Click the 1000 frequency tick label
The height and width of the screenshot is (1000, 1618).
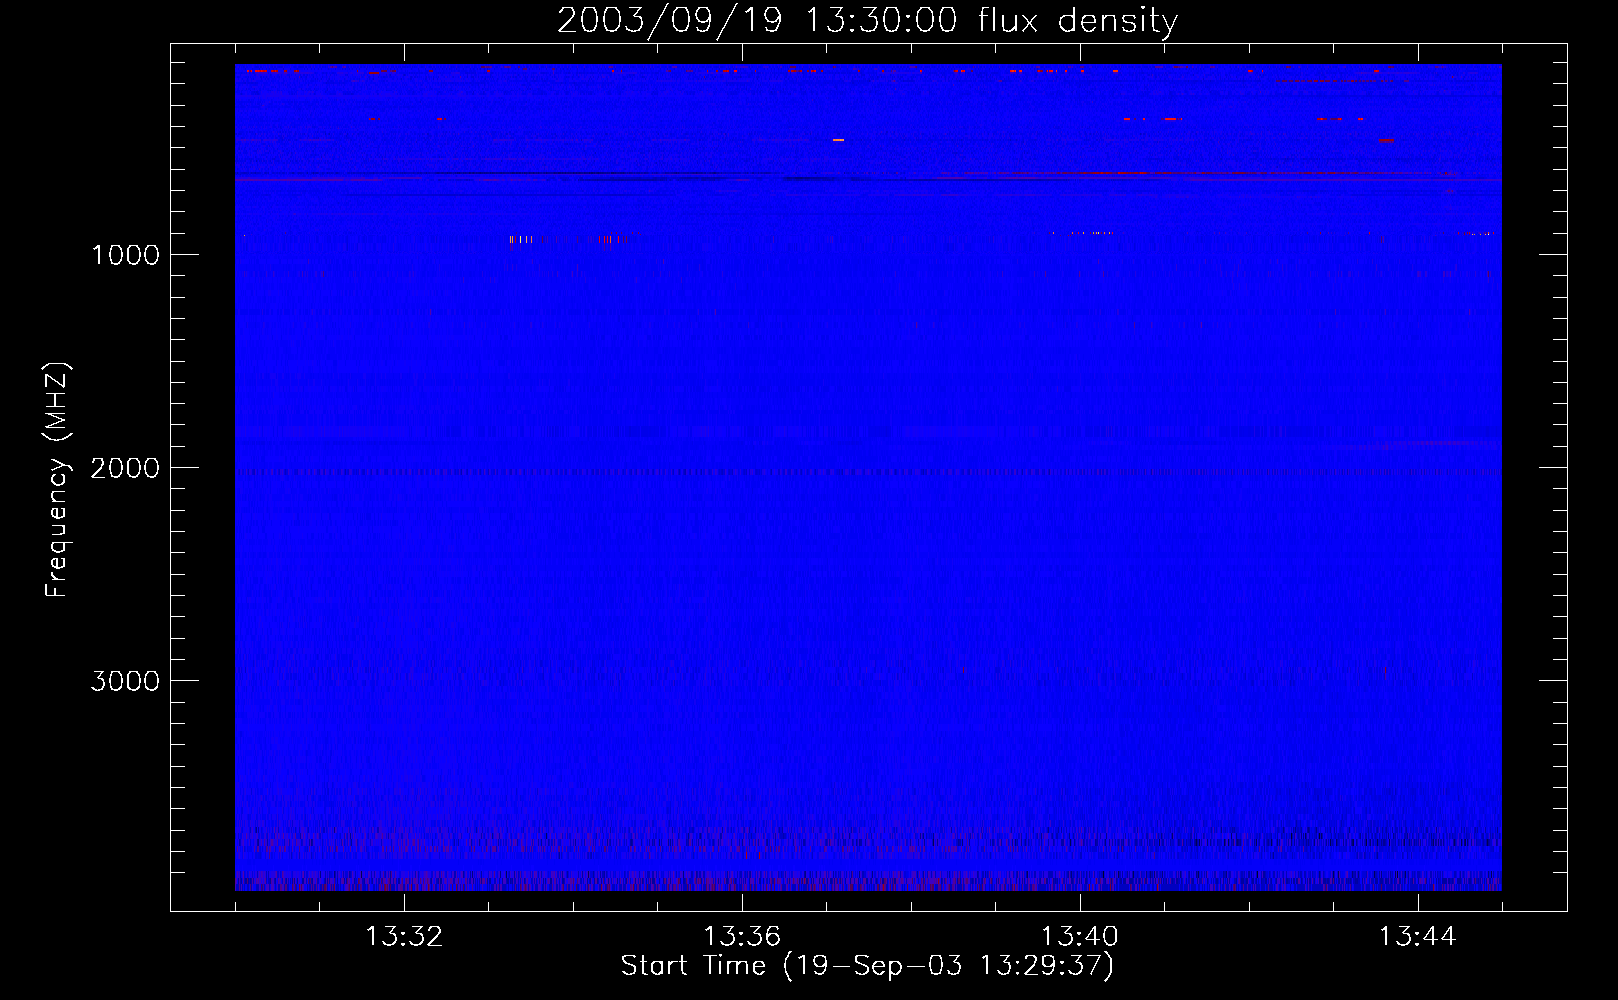point(125,255)
